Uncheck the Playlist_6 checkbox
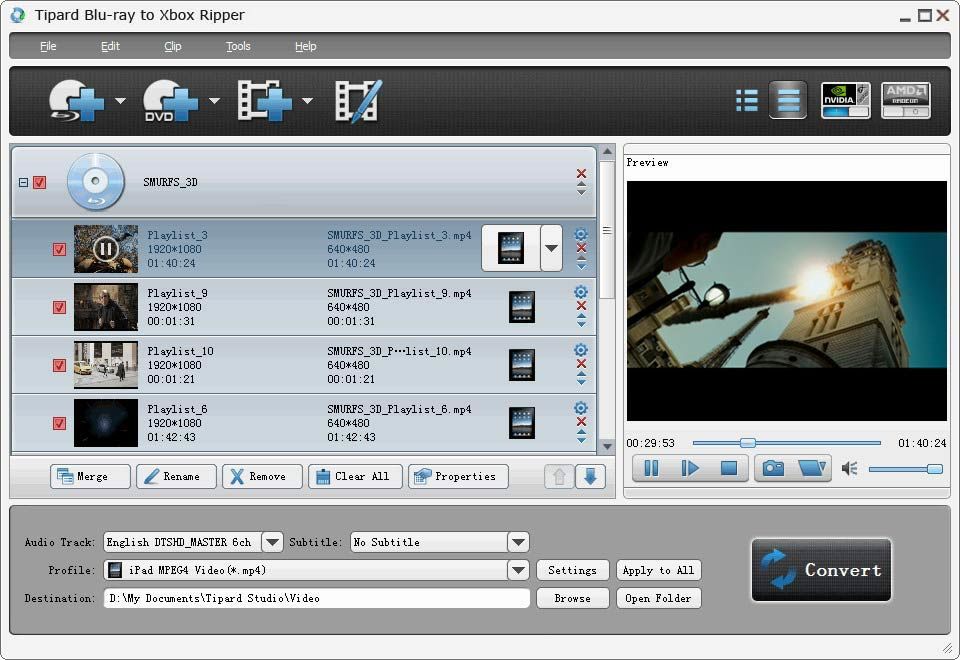Screen dimensions: 960x660 tap(59, 423)
